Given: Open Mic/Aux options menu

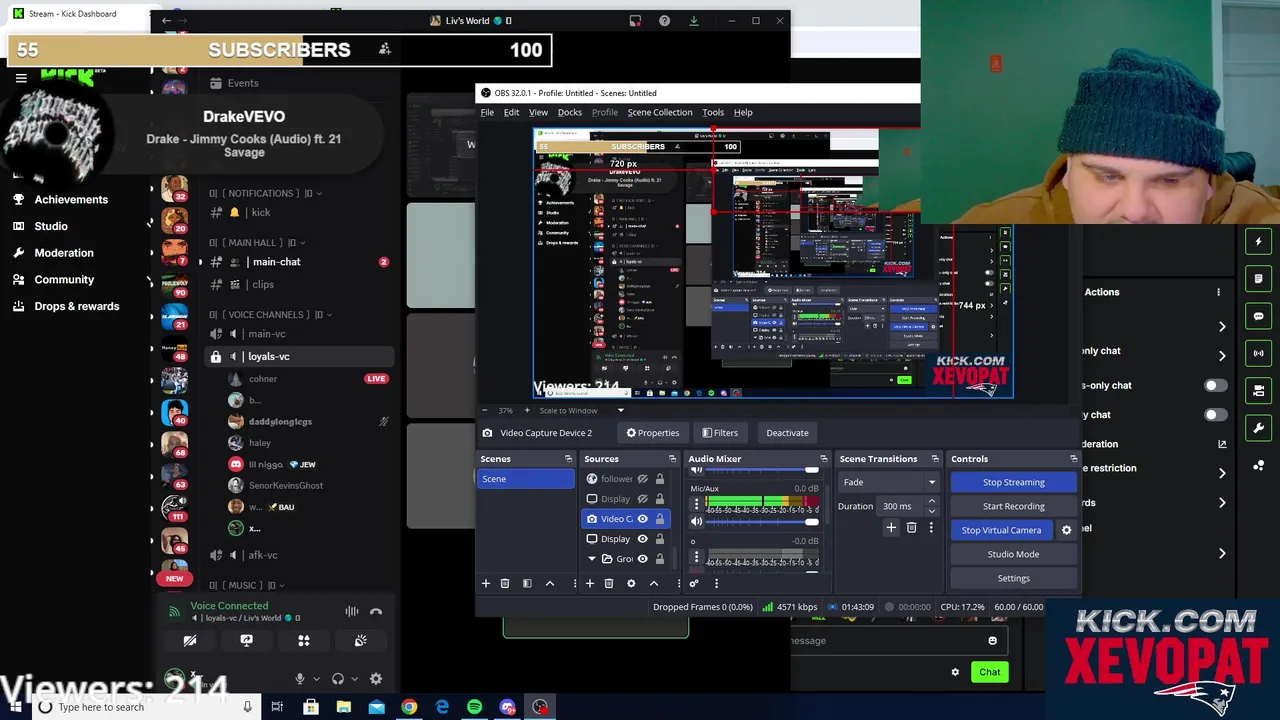Looking at the screenshot, I should click(696, 505).
